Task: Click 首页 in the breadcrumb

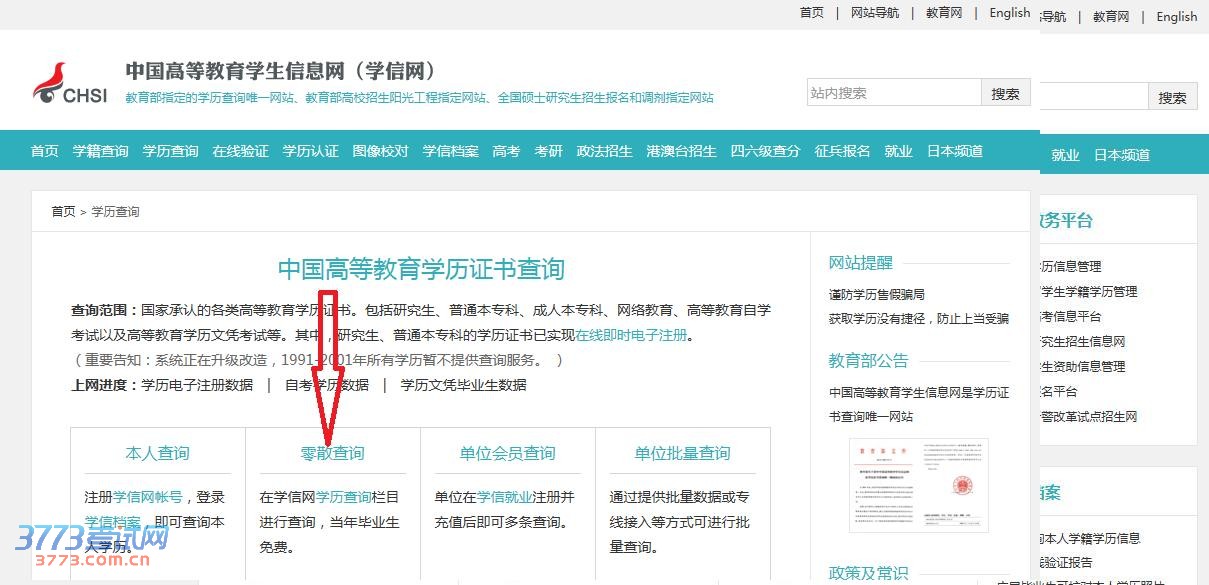Action: [63, 212]
